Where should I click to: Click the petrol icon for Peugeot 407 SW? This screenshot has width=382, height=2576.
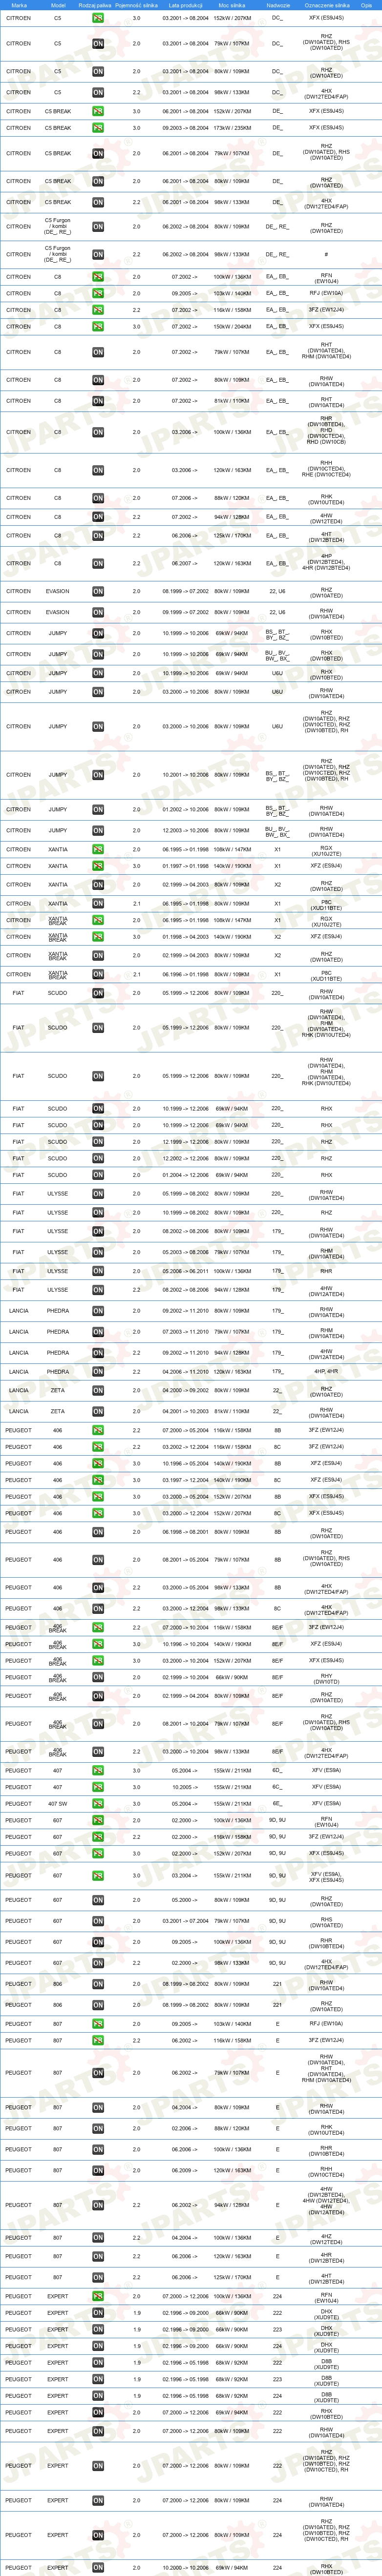(98, 1804)
